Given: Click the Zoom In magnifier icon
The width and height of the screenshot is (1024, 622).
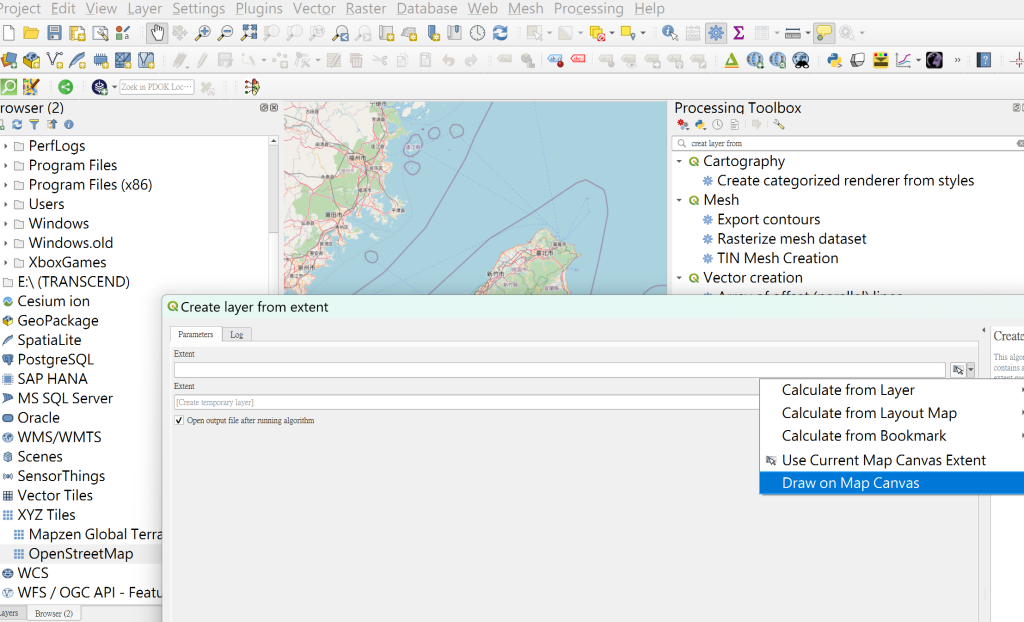Looking at the screenshot, I should click(x=203, y=33).
